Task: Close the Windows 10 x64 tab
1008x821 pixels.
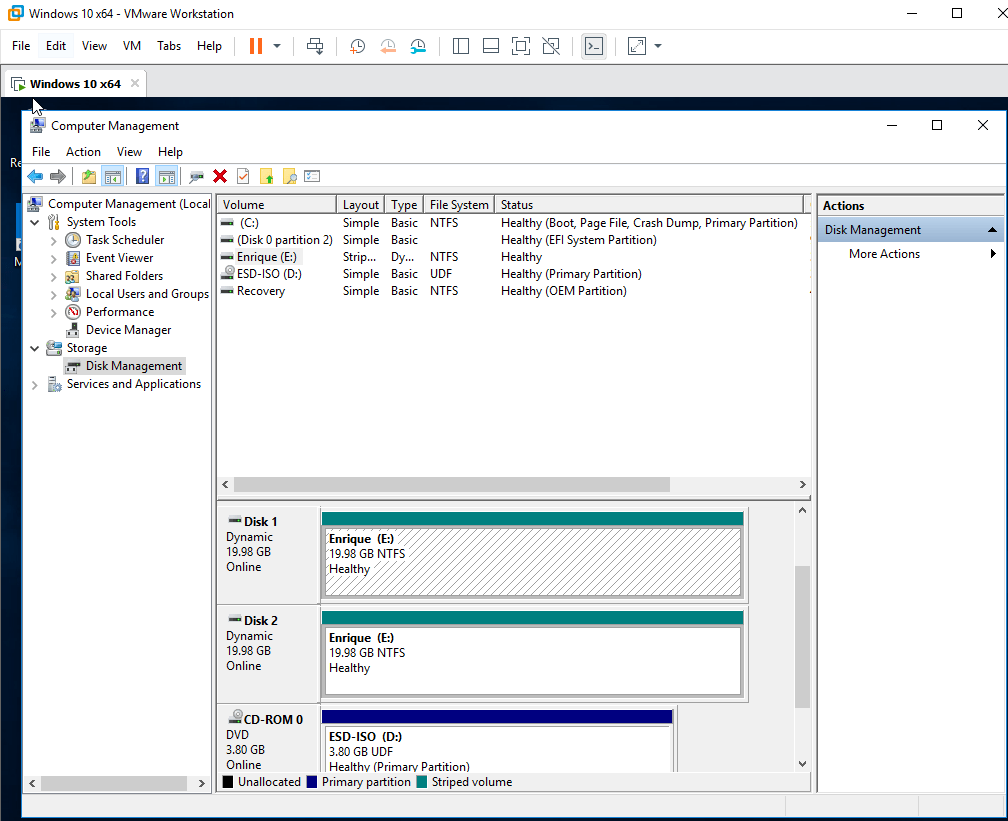Action: click(135, 83)
